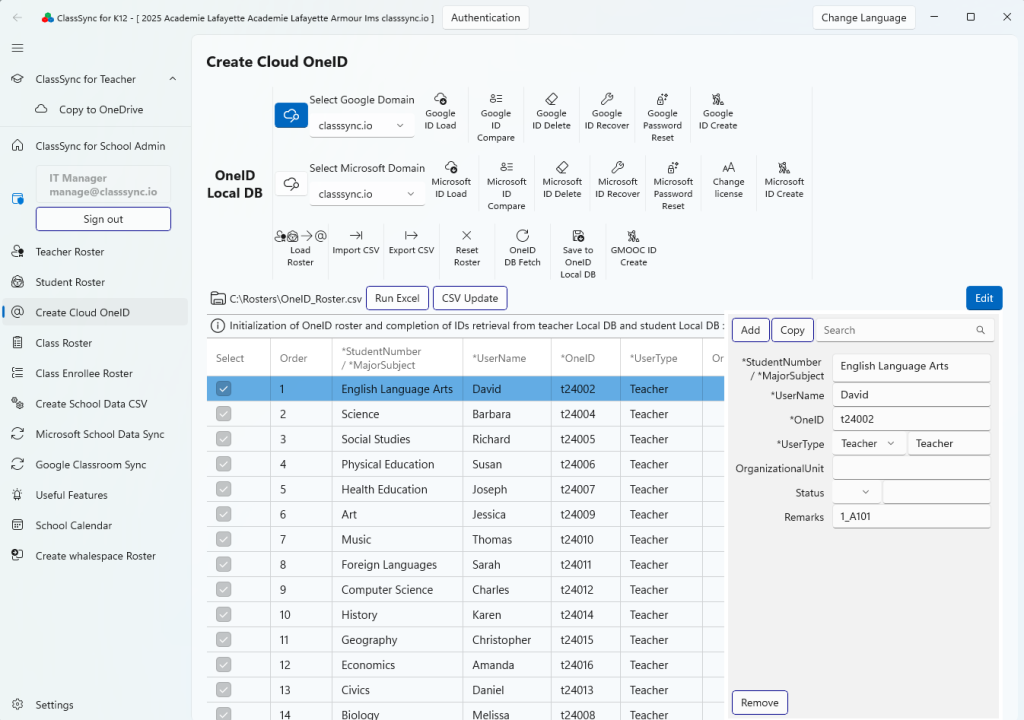Open the Status dropdown
The image size is (1024, 720).
click(857, 492)
